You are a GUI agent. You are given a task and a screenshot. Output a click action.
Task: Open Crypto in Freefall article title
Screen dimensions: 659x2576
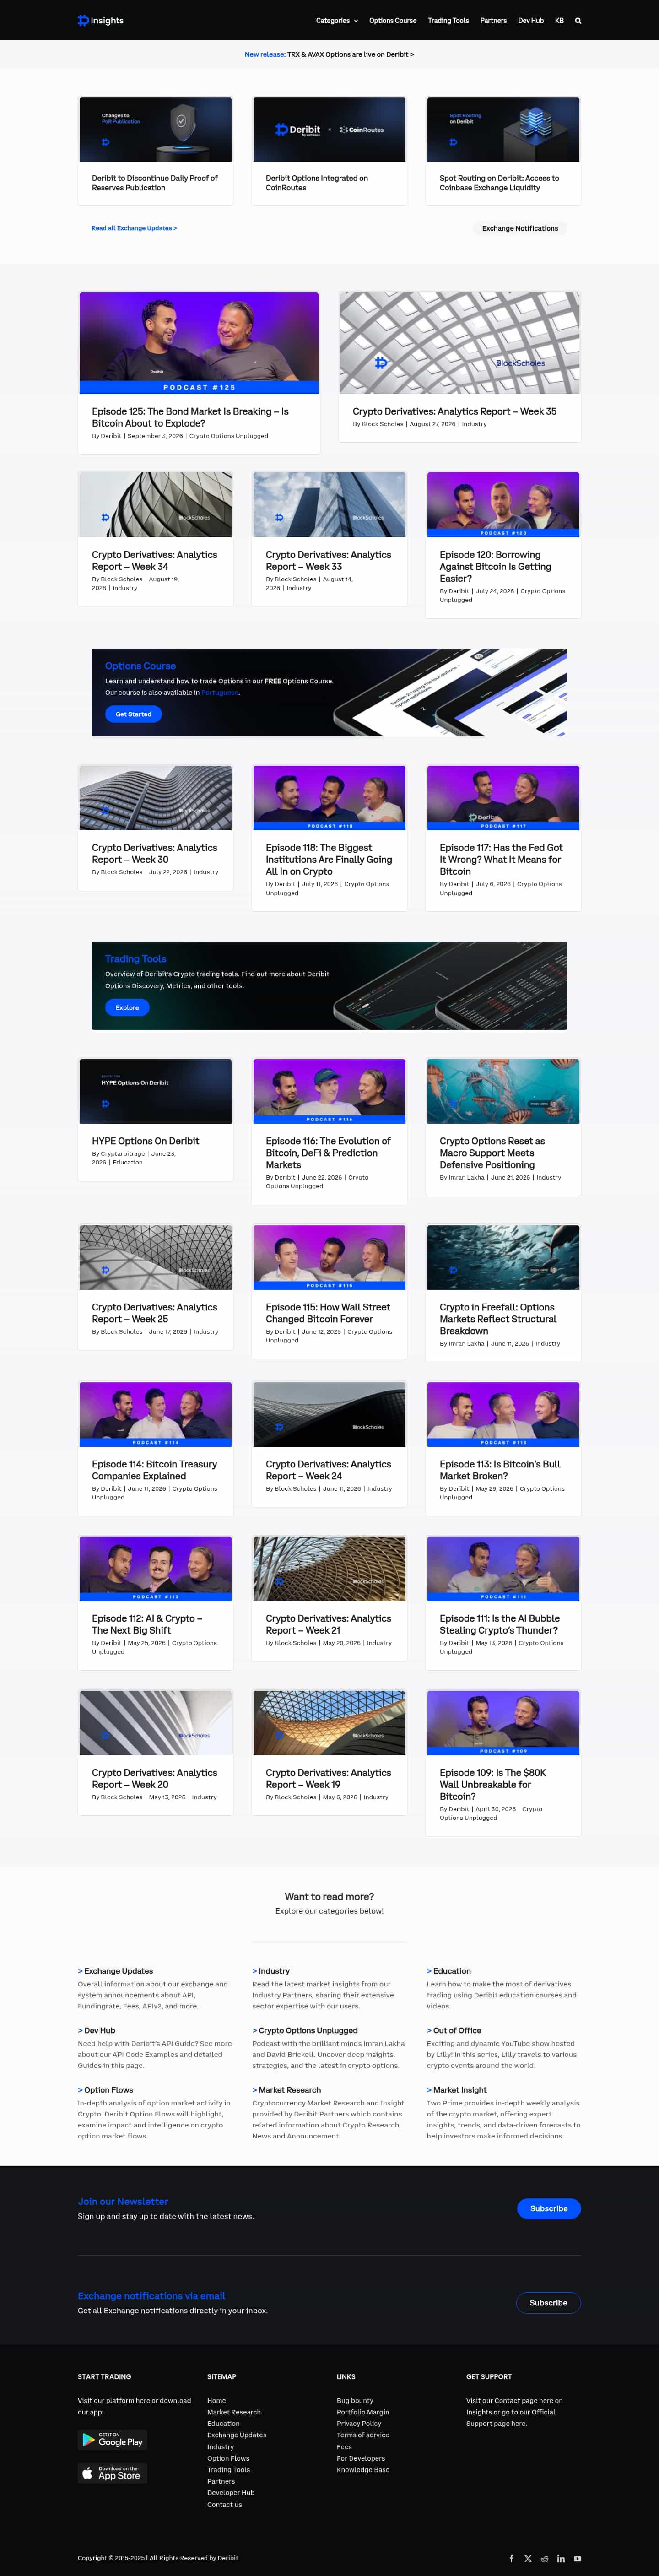pos(498,1319)
